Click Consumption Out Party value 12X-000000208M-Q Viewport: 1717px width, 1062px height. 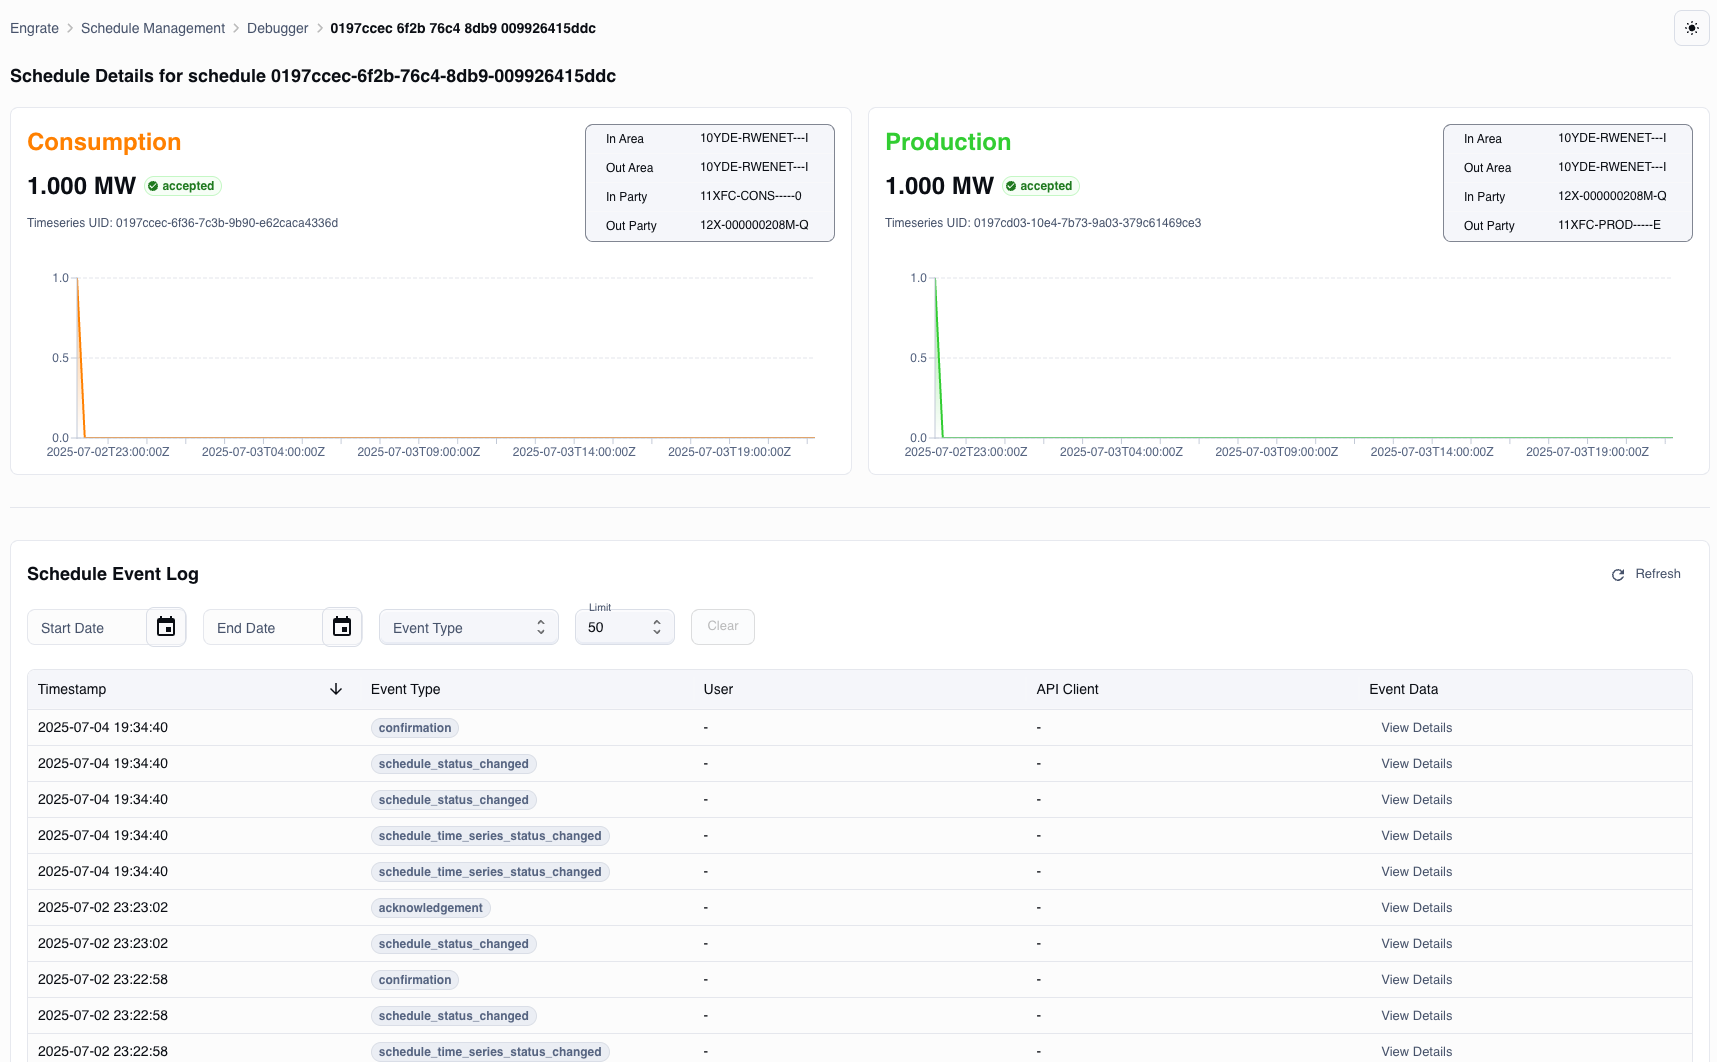point(754,225)
